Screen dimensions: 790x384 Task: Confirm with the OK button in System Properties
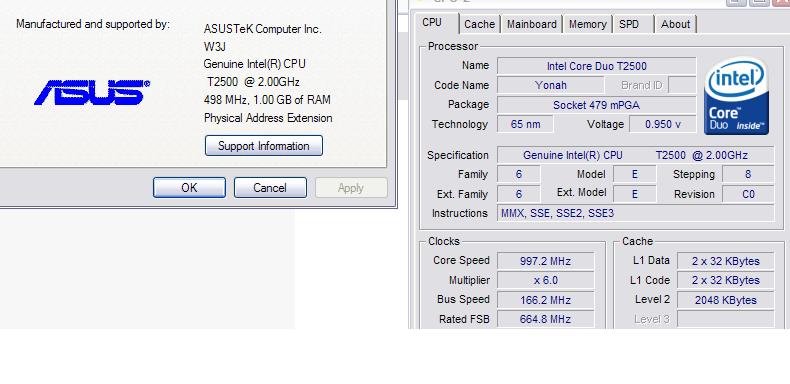click(189, 187)
